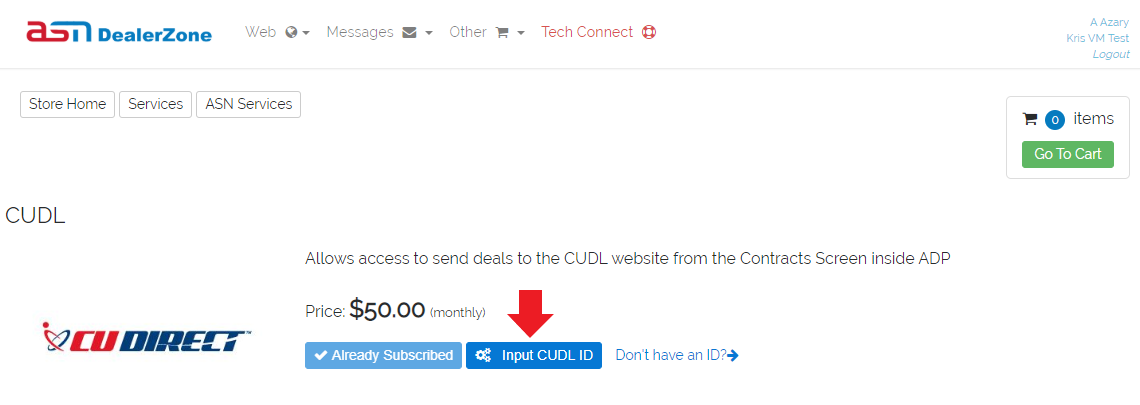Click the gears icon on Input CUDL ID
The image size is (1140, 405).
pos(483,356)
